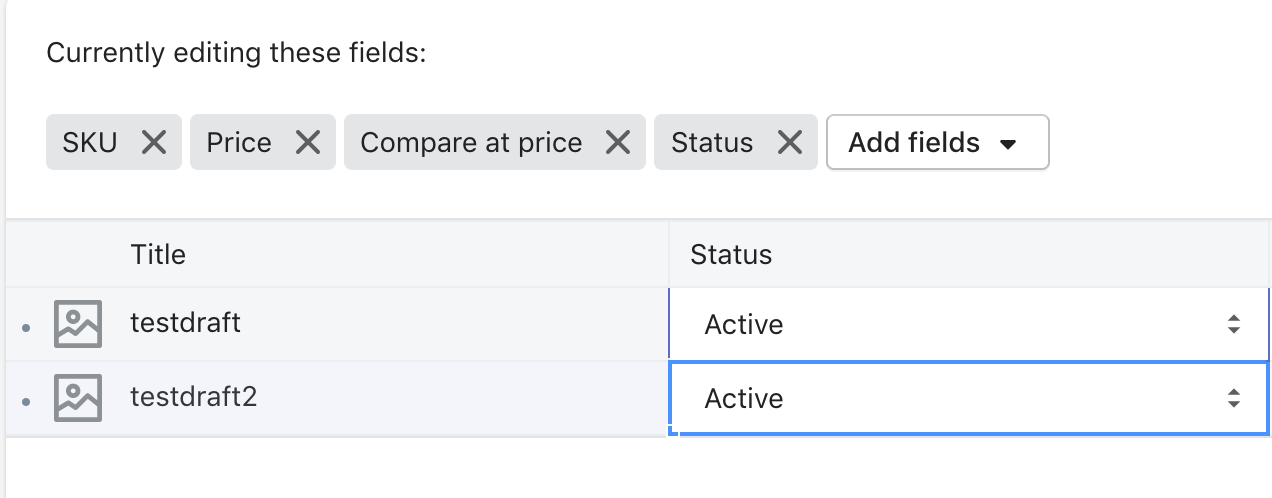Click X on Compare at price tag
Screen dimensions: 1272x498
pyautogui.click(x=618, y=143)
